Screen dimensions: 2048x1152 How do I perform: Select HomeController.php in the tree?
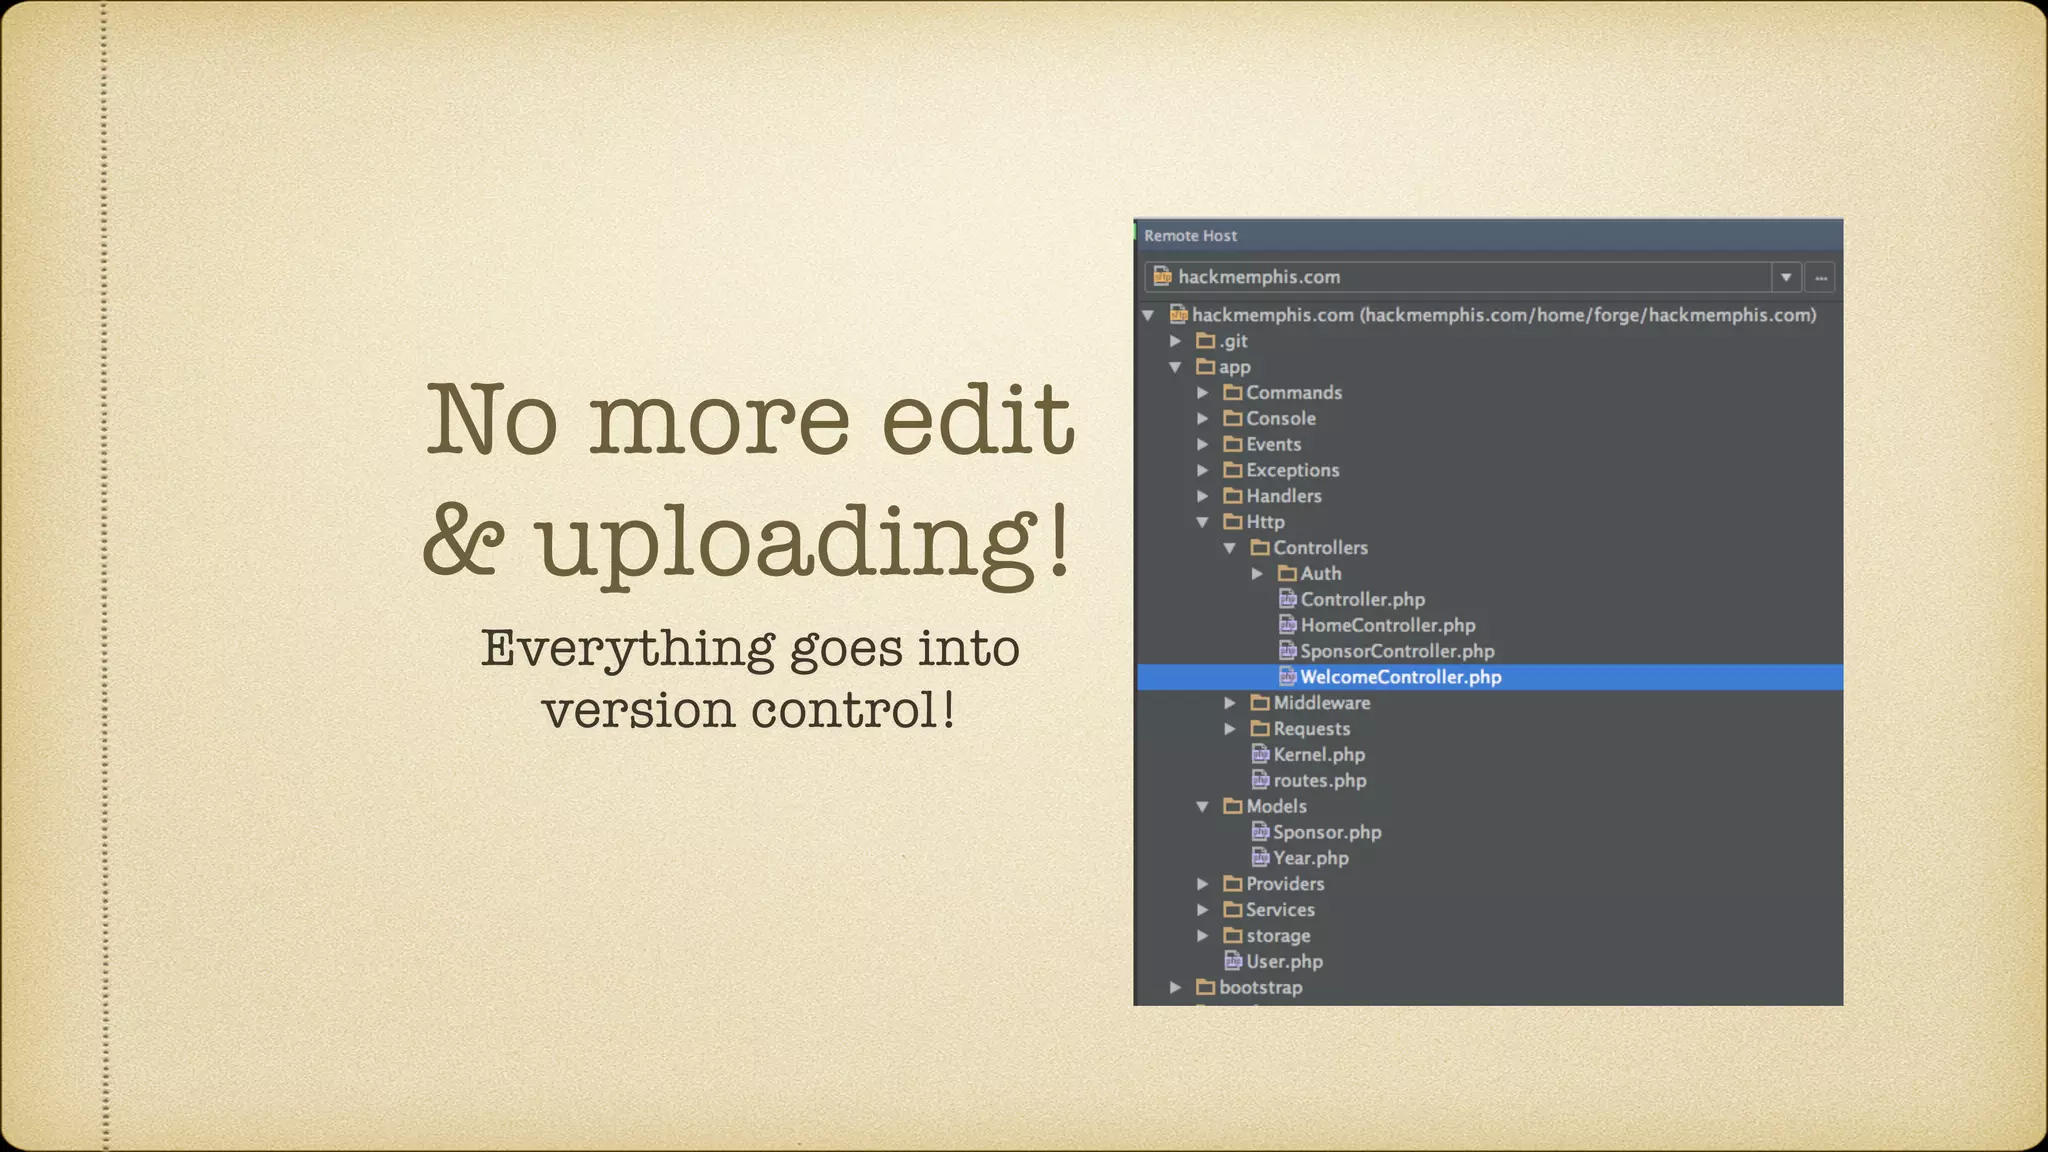[x=1388, y=626]
